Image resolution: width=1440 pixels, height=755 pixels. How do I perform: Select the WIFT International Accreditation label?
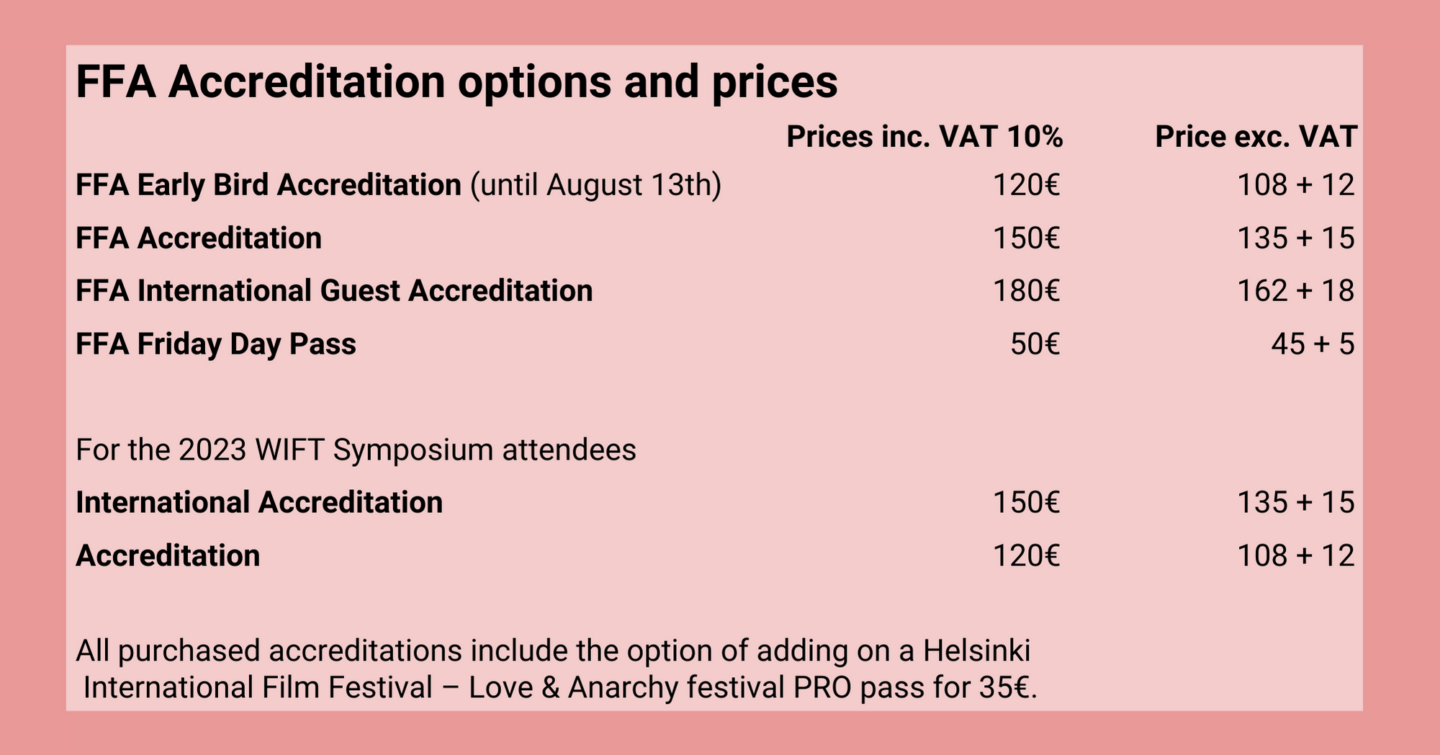click(259, 502)
